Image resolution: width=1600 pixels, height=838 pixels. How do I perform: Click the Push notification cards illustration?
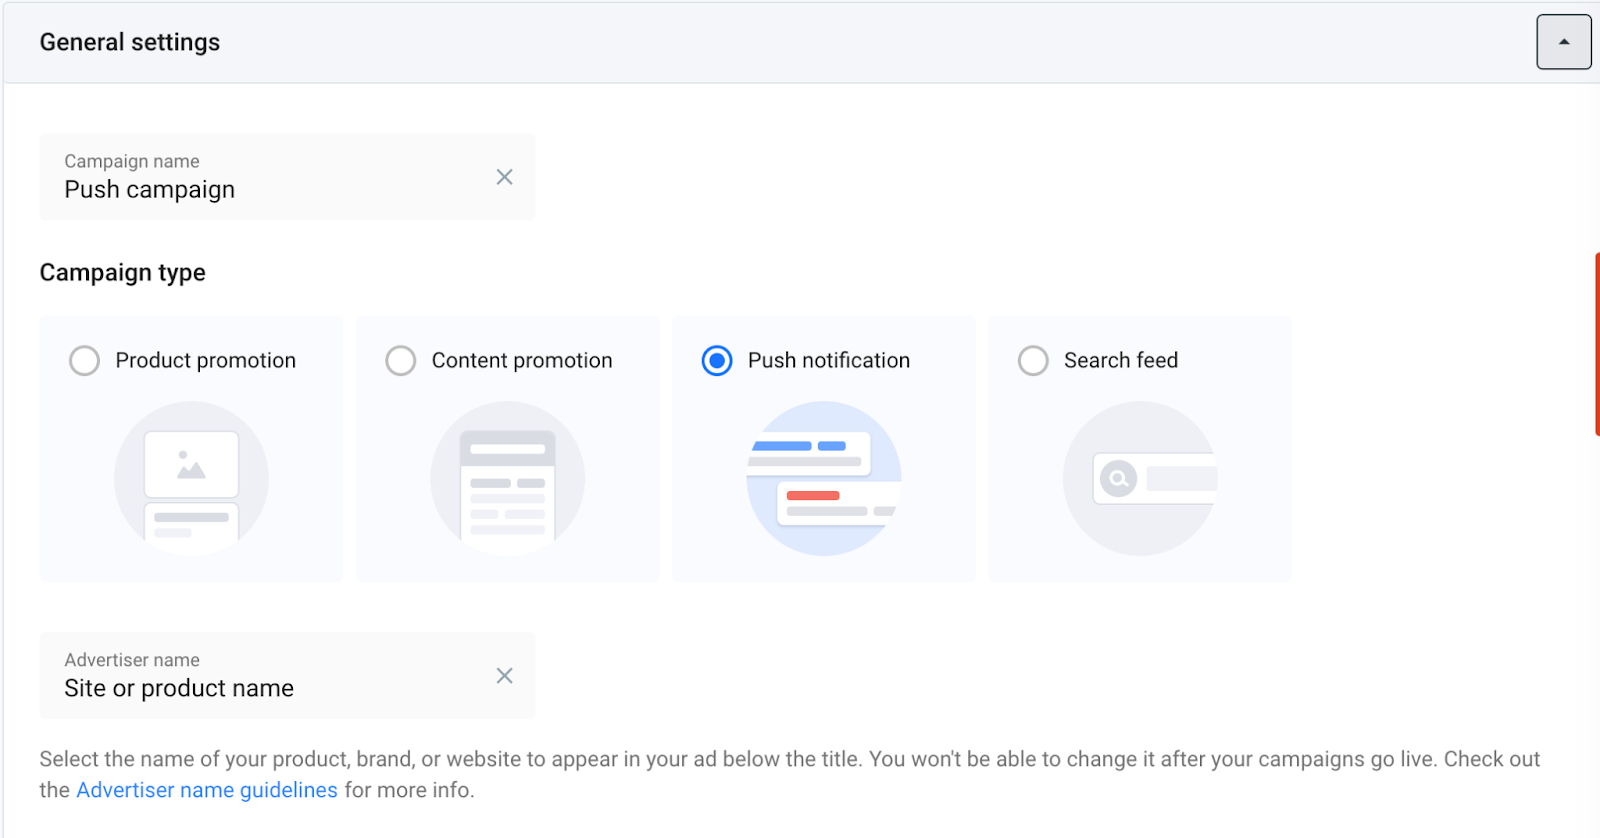pos(823,478)
